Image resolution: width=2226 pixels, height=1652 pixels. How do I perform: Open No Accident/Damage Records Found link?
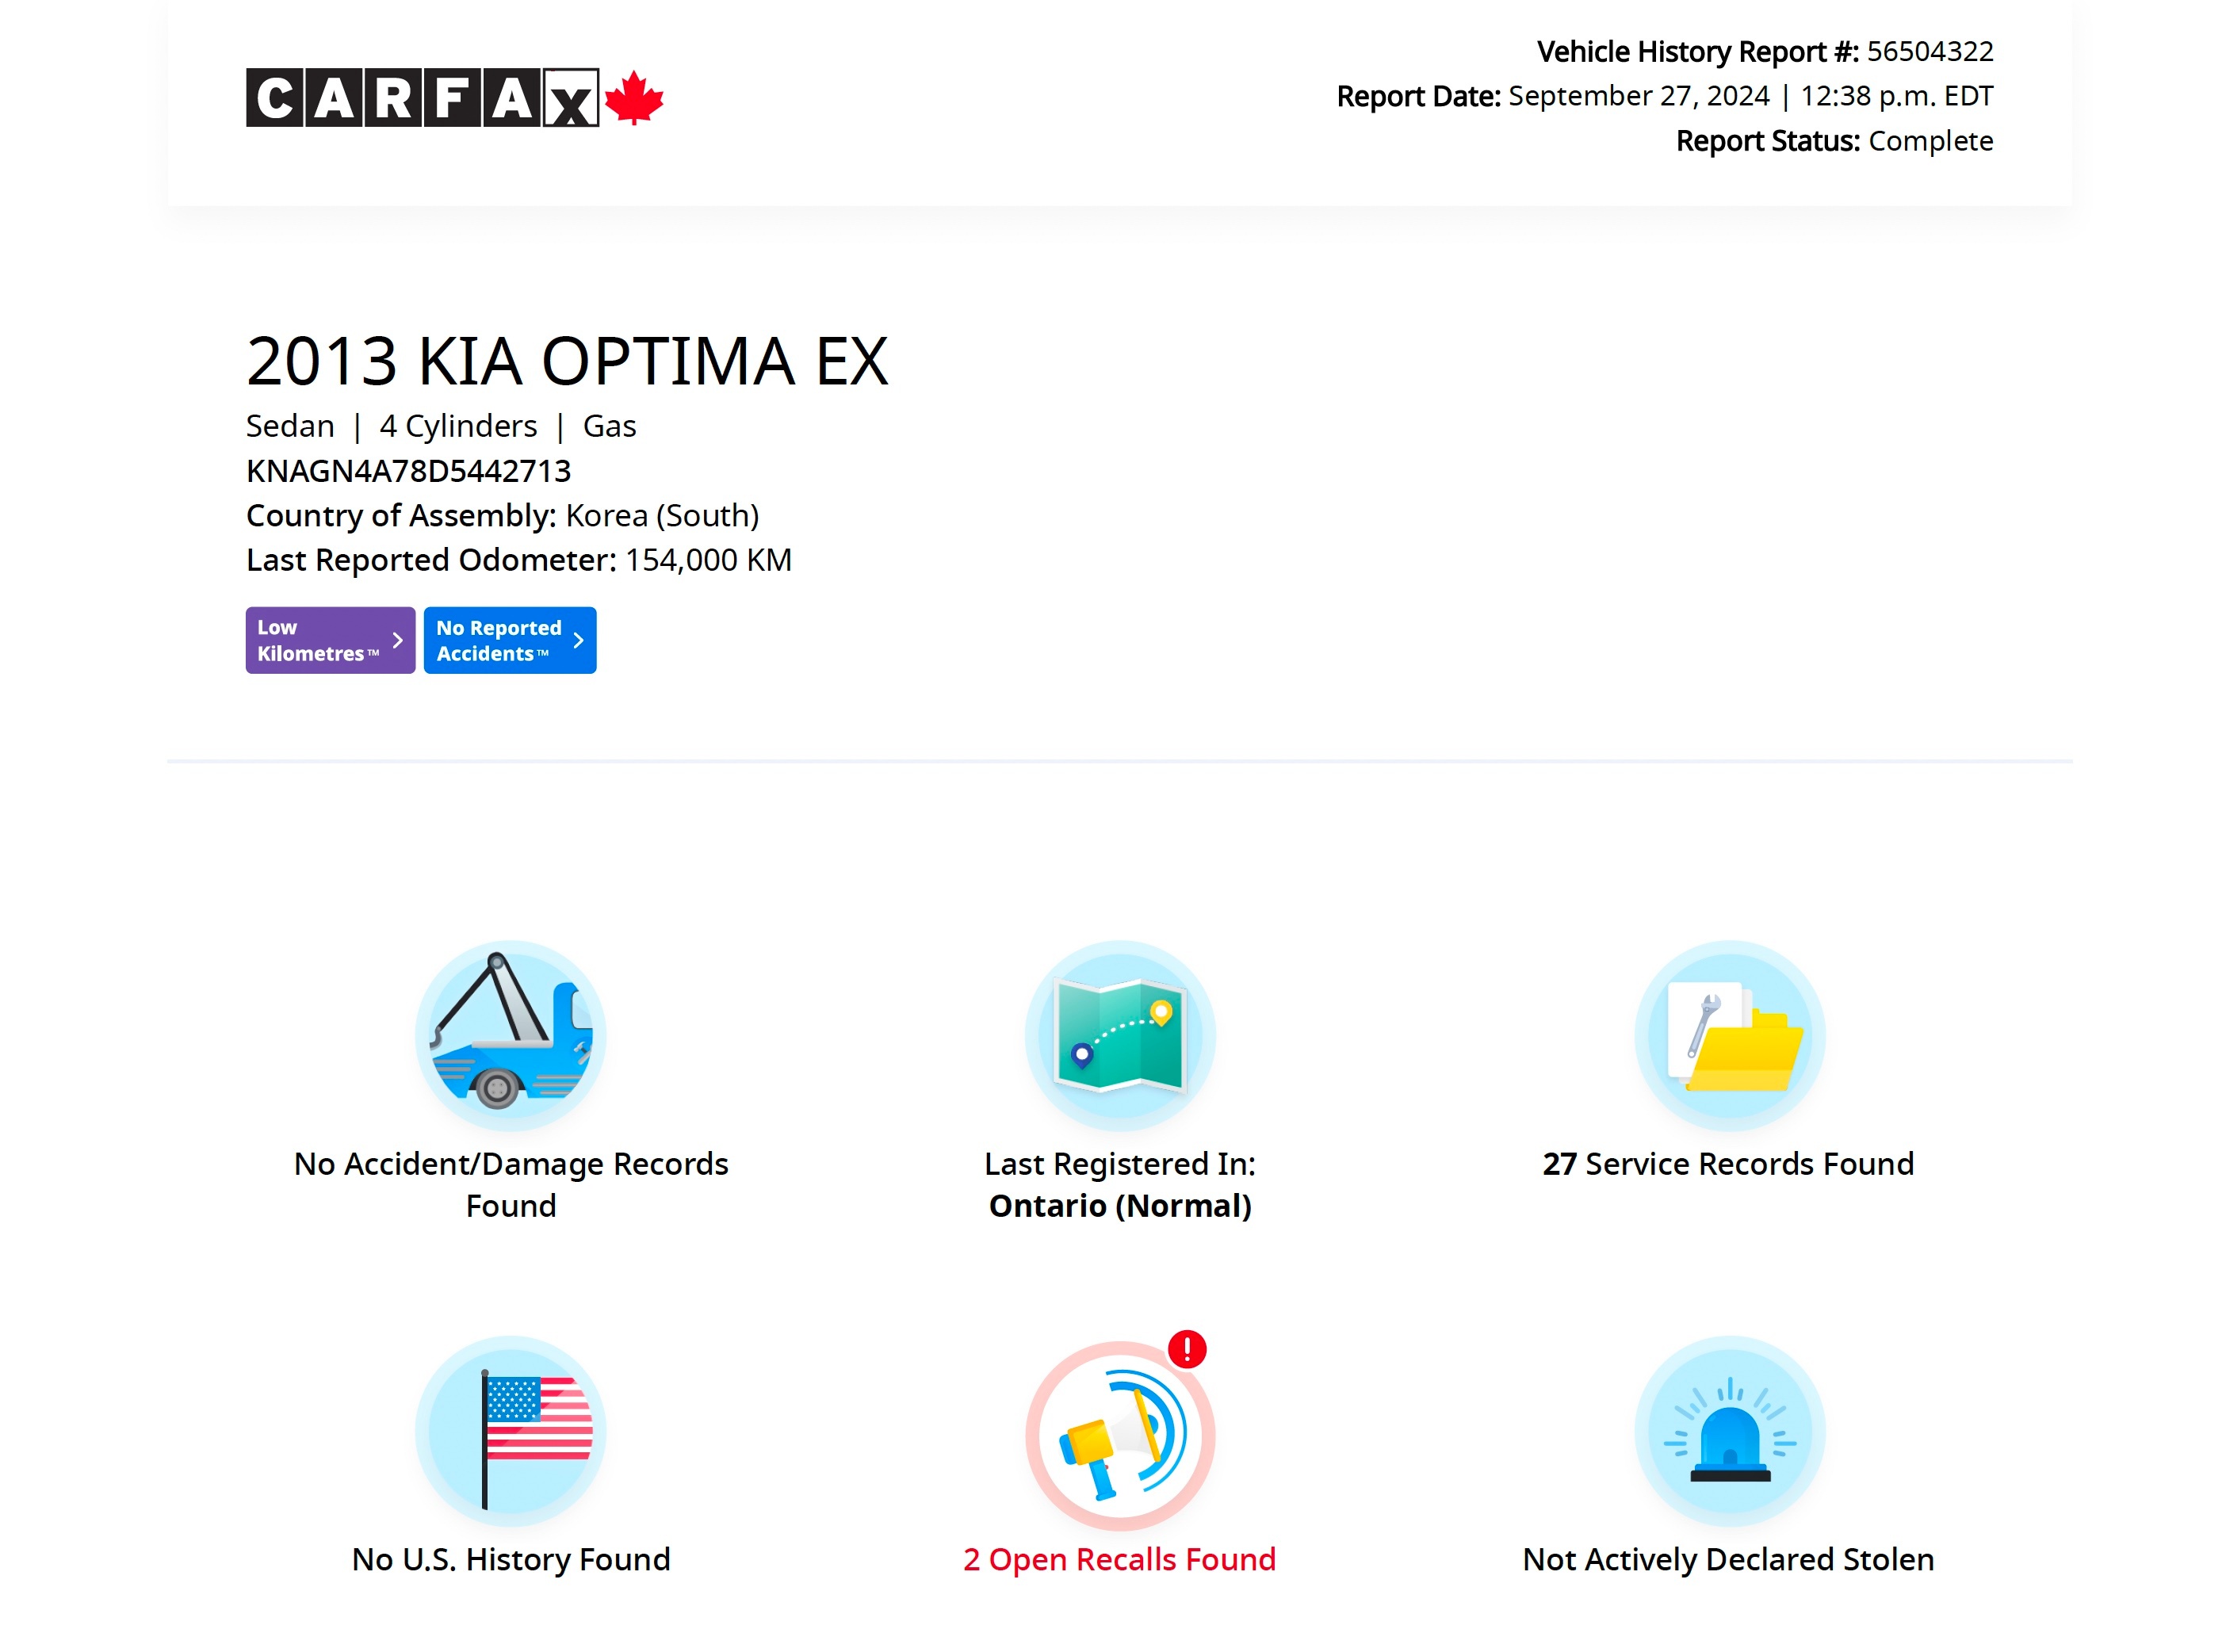coord(511,1185)
